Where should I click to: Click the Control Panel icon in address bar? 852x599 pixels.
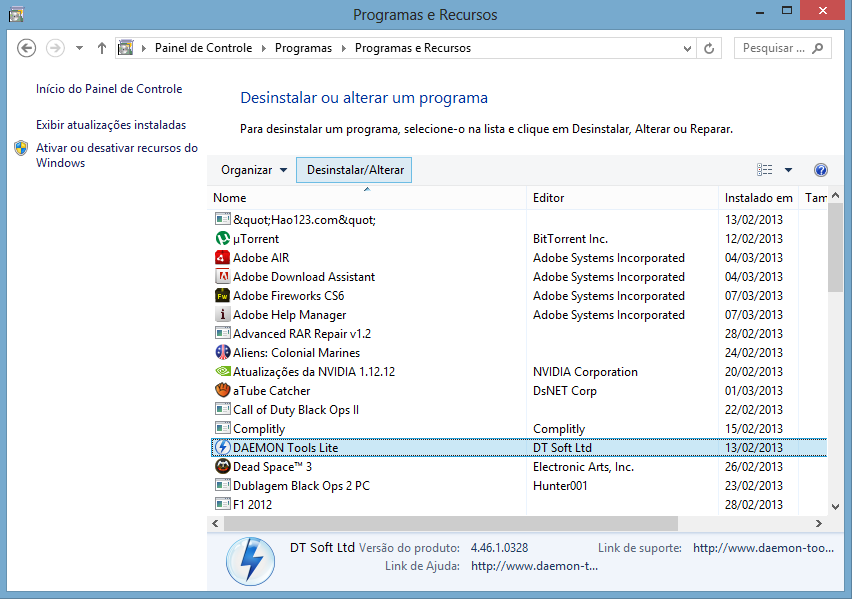tap(126, 48)
